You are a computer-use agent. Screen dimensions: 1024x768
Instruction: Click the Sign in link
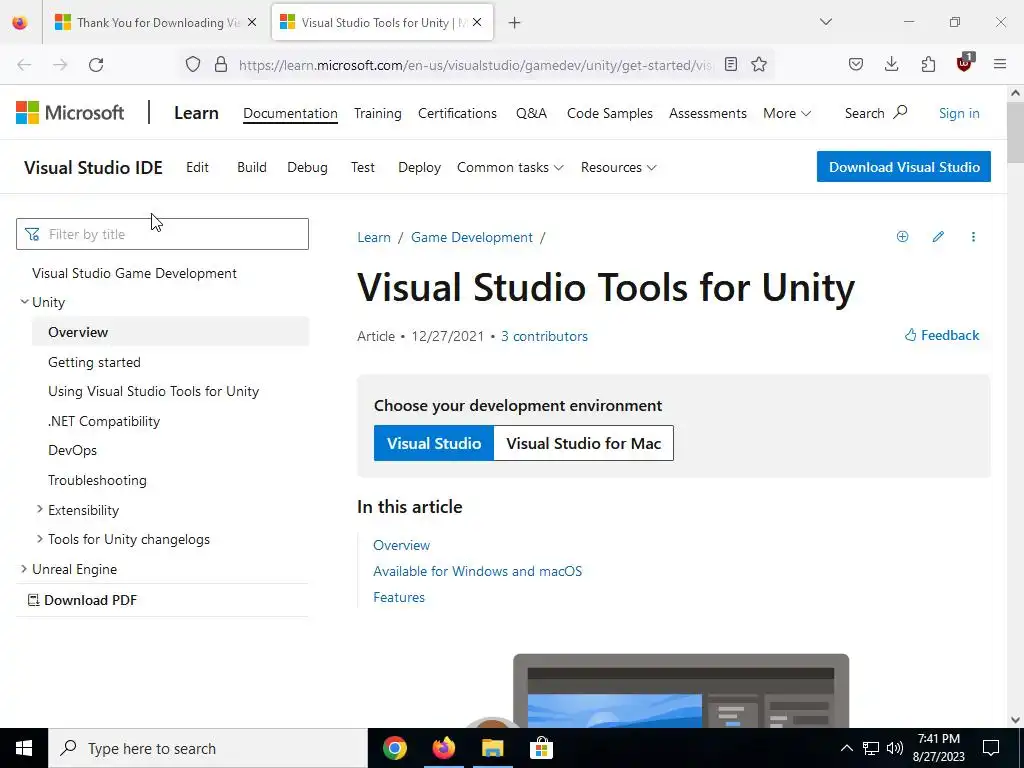pyautogui.click(x=959, y=113)
